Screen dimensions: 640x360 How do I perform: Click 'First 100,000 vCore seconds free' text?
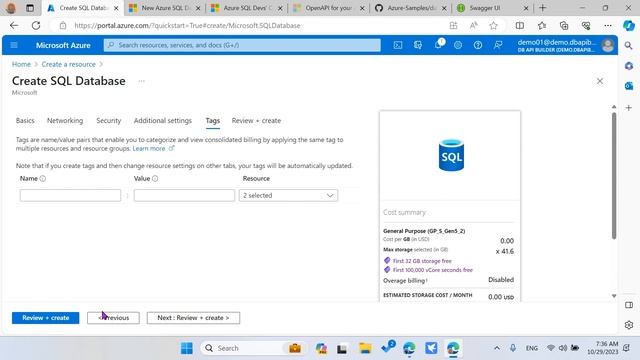[x=433, y=270]
